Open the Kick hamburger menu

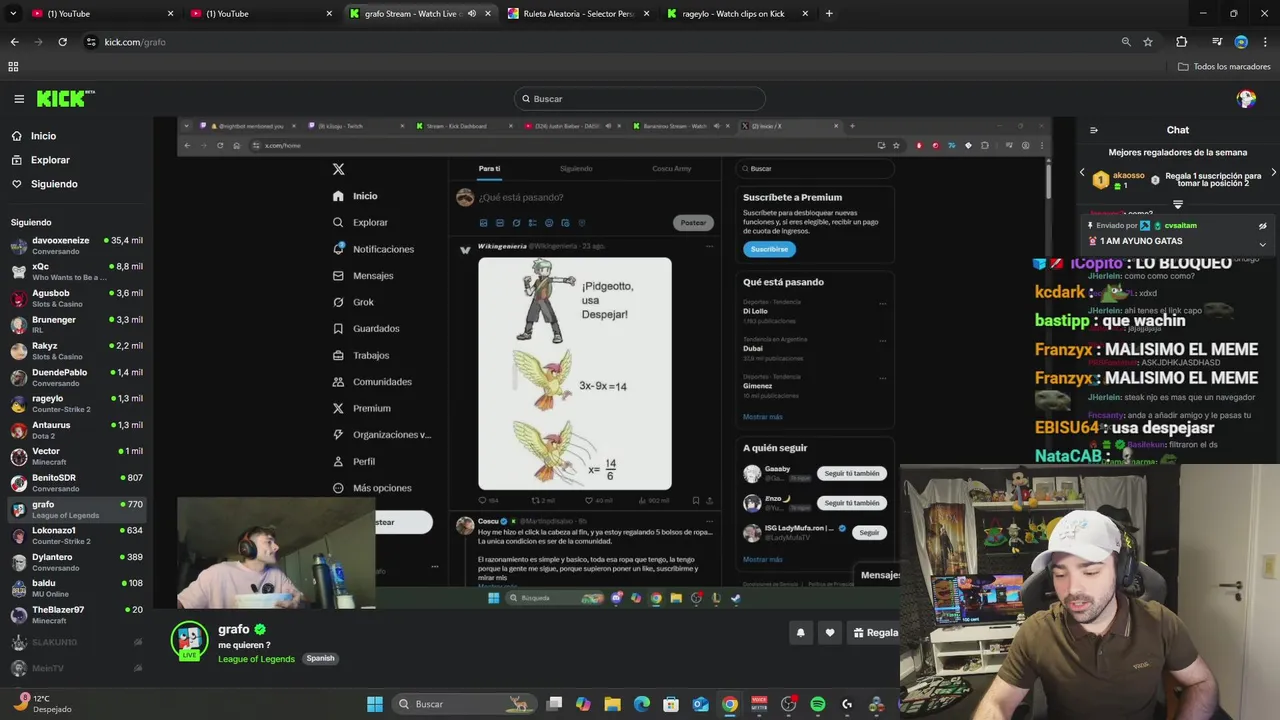tap(19, 99)
